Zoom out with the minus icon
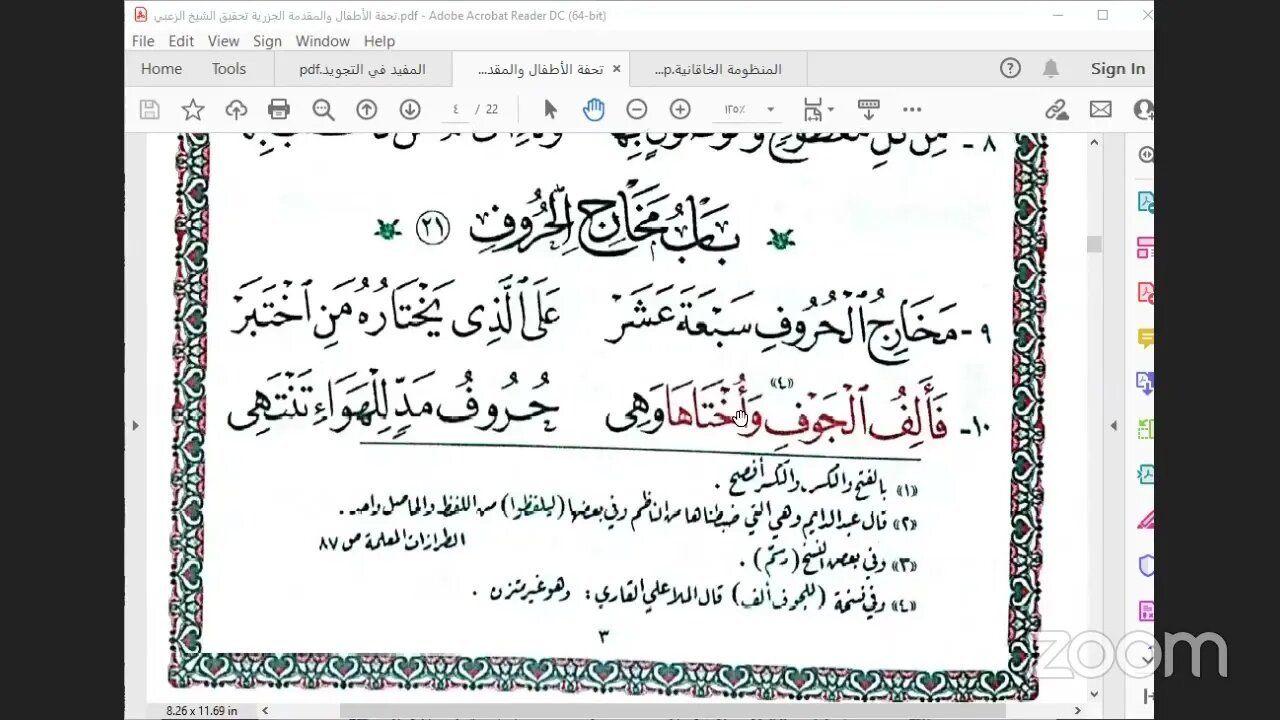1280x720 pixels. point(637,110)
